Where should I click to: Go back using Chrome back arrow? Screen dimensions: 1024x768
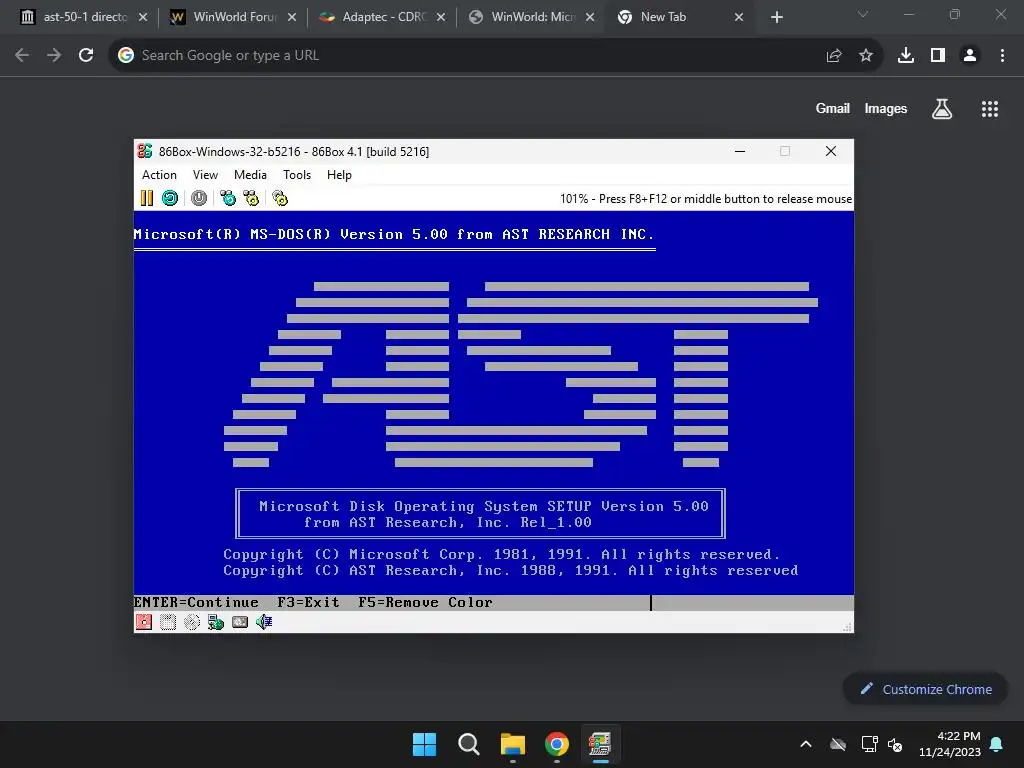(22, 56)
